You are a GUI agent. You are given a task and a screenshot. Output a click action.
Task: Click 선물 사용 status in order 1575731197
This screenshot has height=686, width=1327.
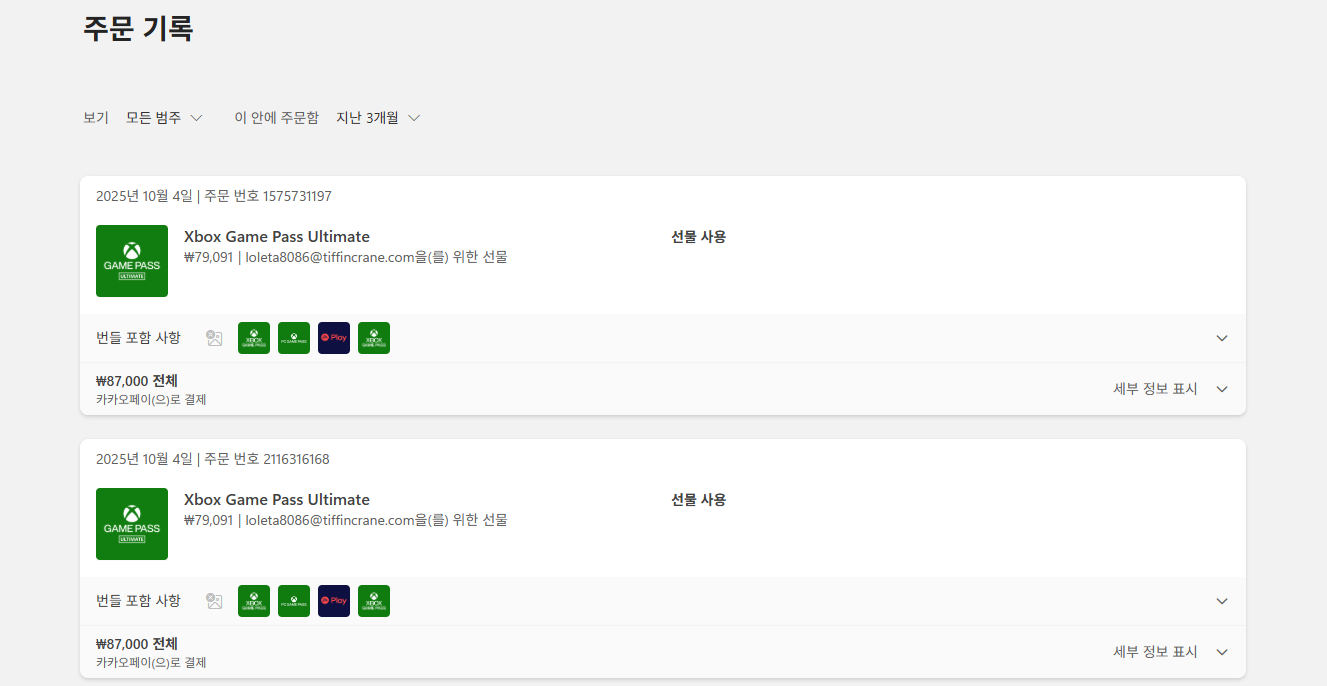[x=699, y=237]
